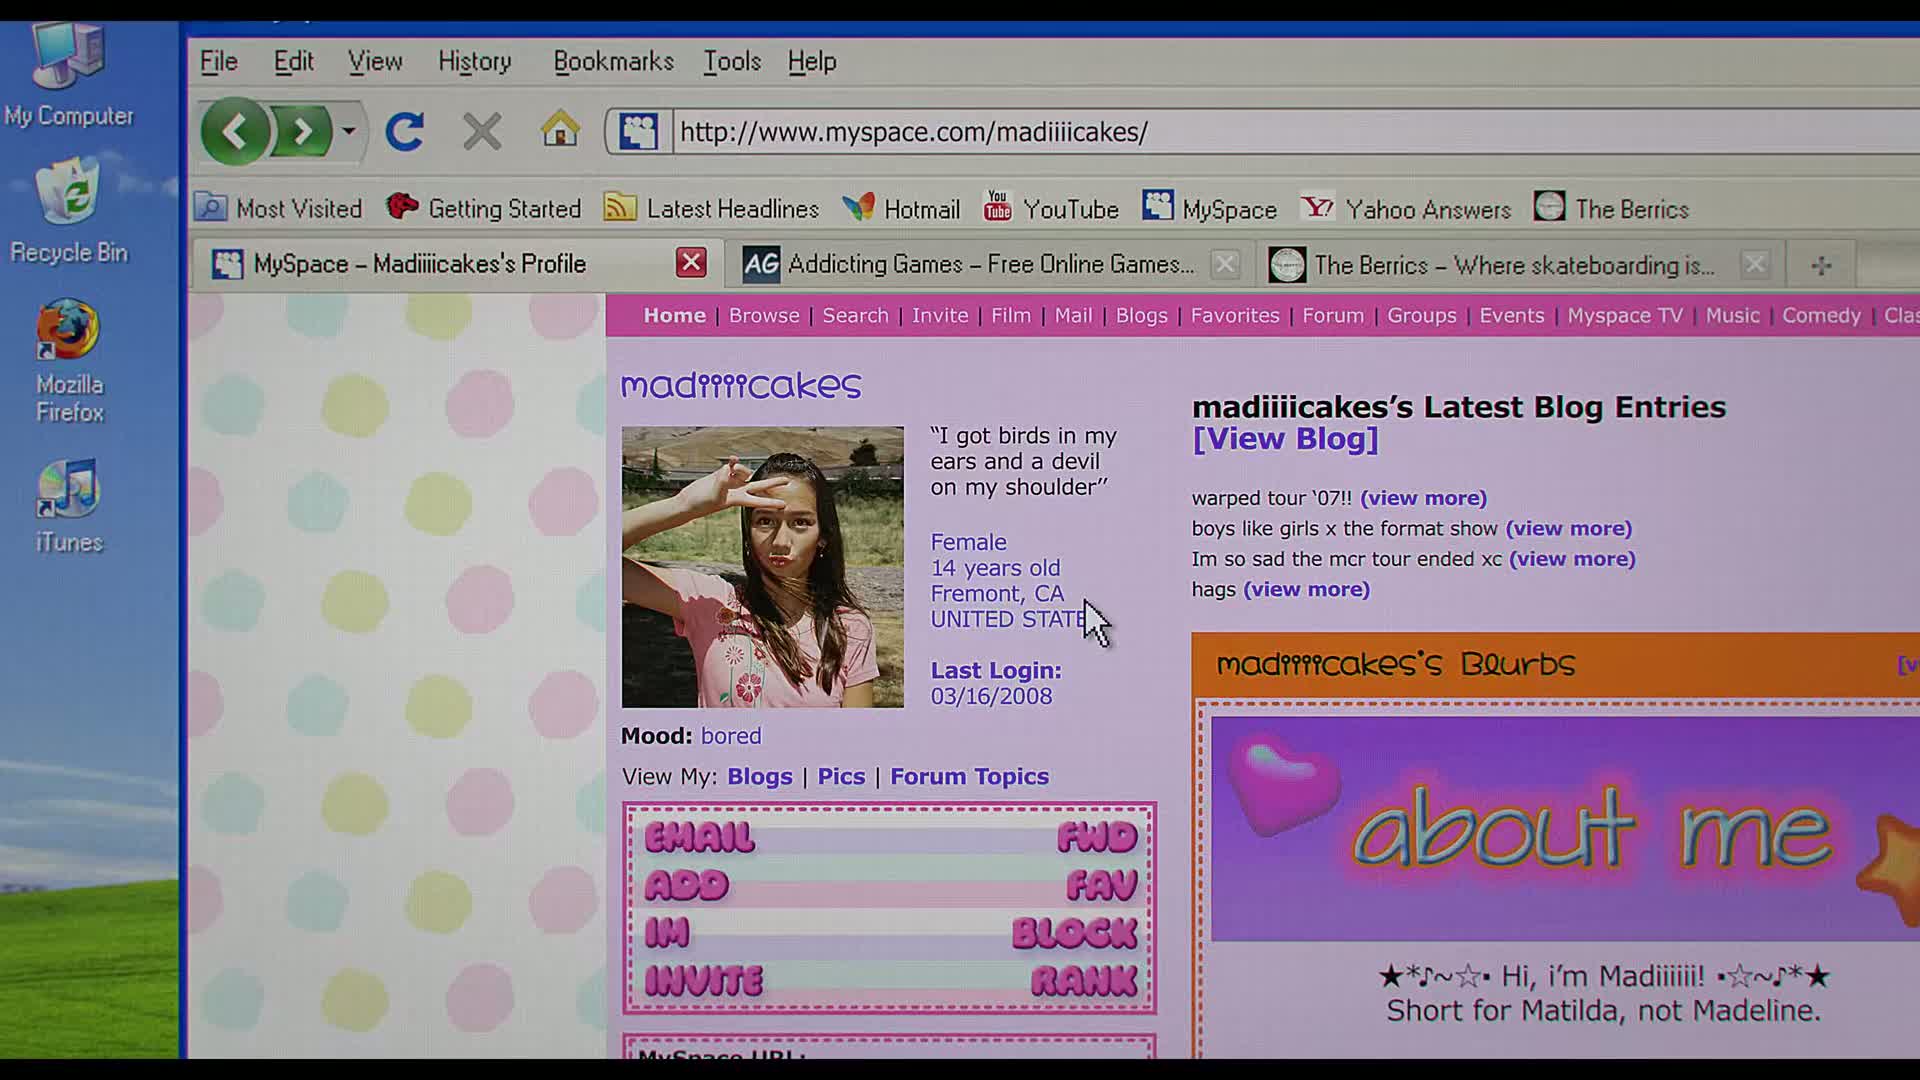Select the MySpace Madiiiicakes's Profile tab
Screen dimensions: 1920x1080
point(458,264)
